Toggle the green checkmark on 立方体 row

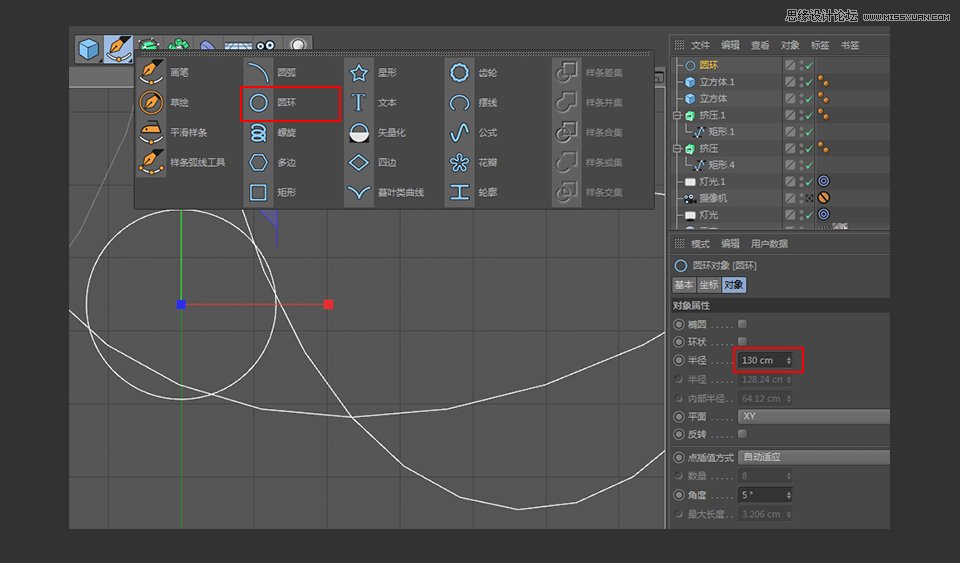(x=809, y=99)
